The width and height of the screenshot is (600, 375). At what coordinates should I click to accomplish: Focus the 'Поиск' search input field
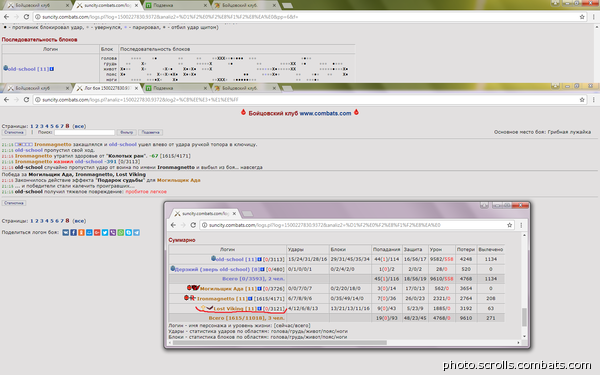[x=85, y=132]
